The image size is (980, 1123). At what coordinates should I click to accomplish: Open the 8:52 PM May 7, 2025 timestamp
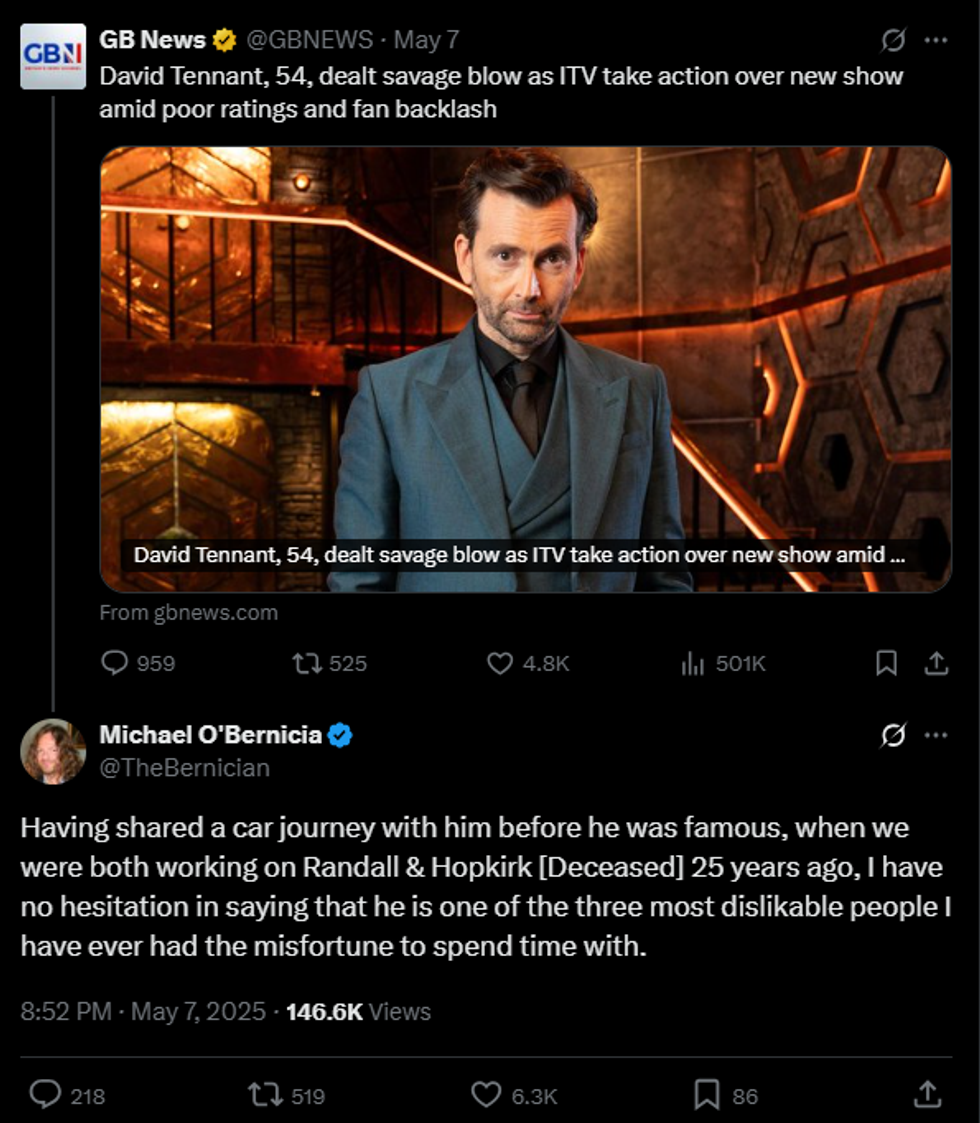tap(143, 1011)
